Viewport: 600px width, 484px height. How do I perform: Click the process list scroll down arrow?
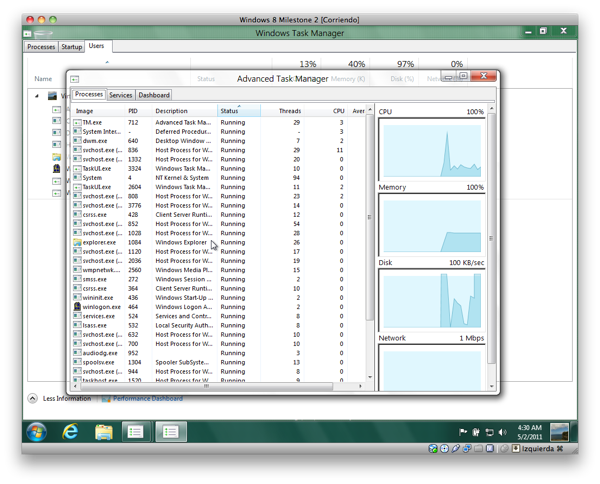click(x=370, y=377)
